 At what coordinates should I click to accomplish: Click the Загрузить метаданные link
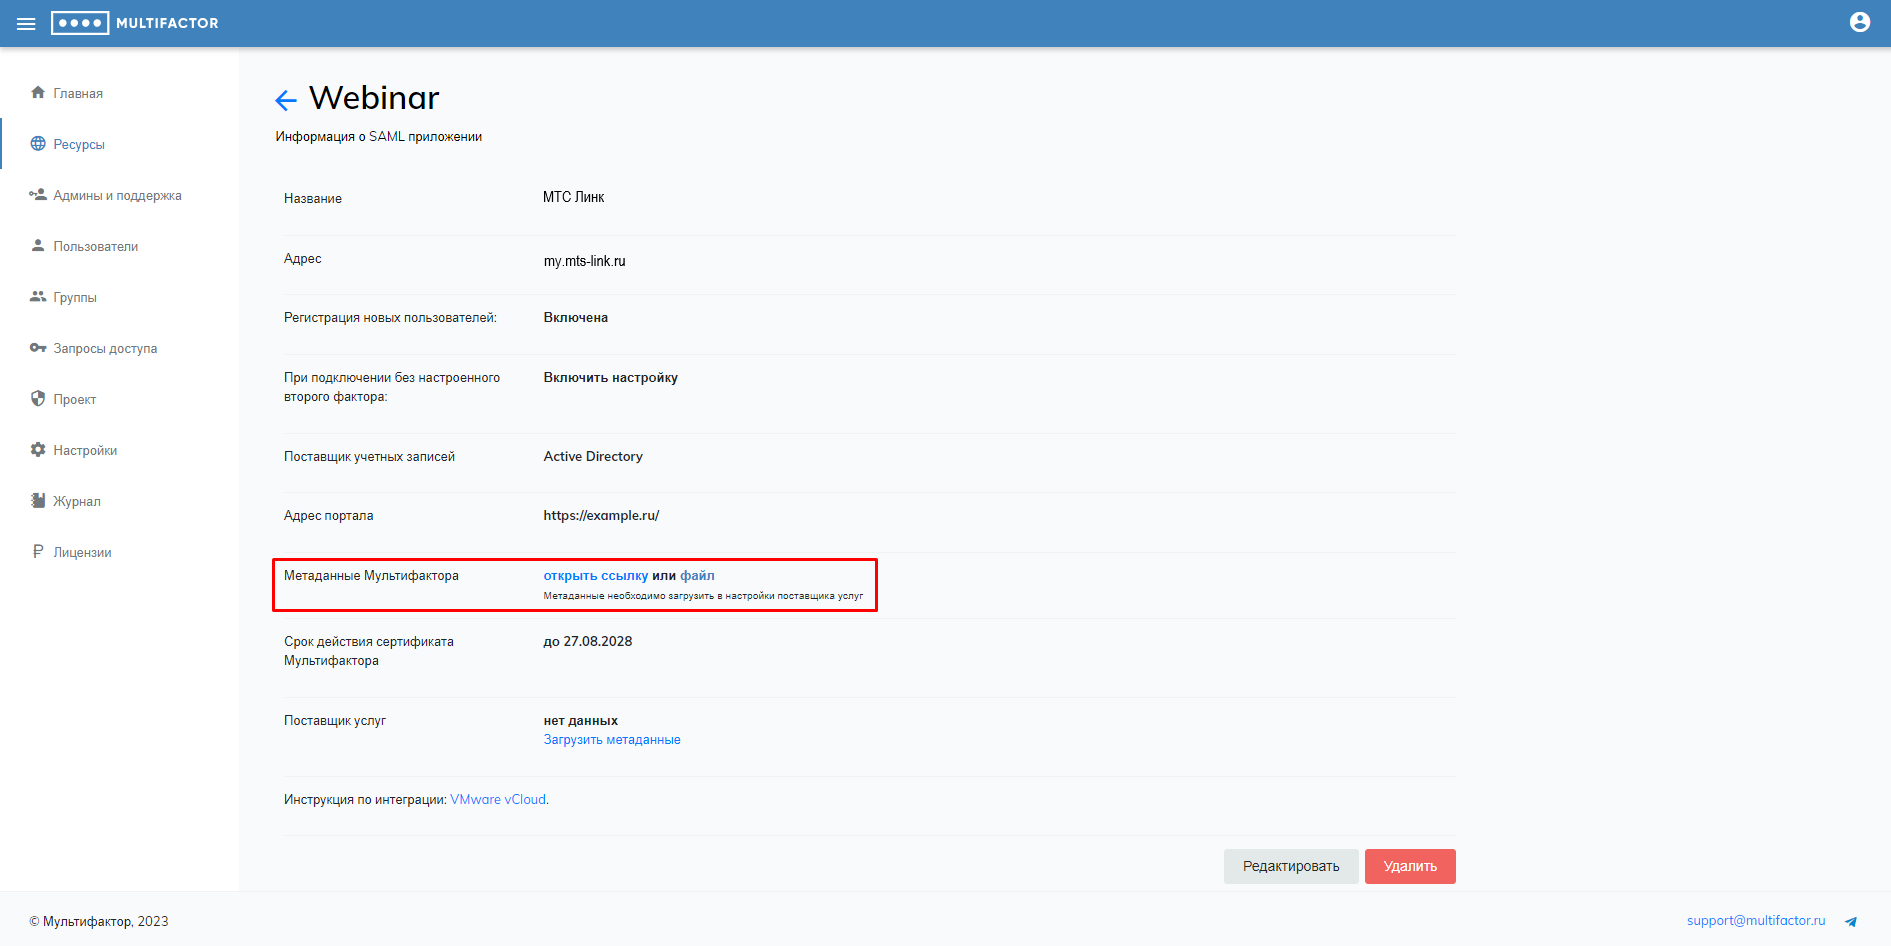[612, 740]
